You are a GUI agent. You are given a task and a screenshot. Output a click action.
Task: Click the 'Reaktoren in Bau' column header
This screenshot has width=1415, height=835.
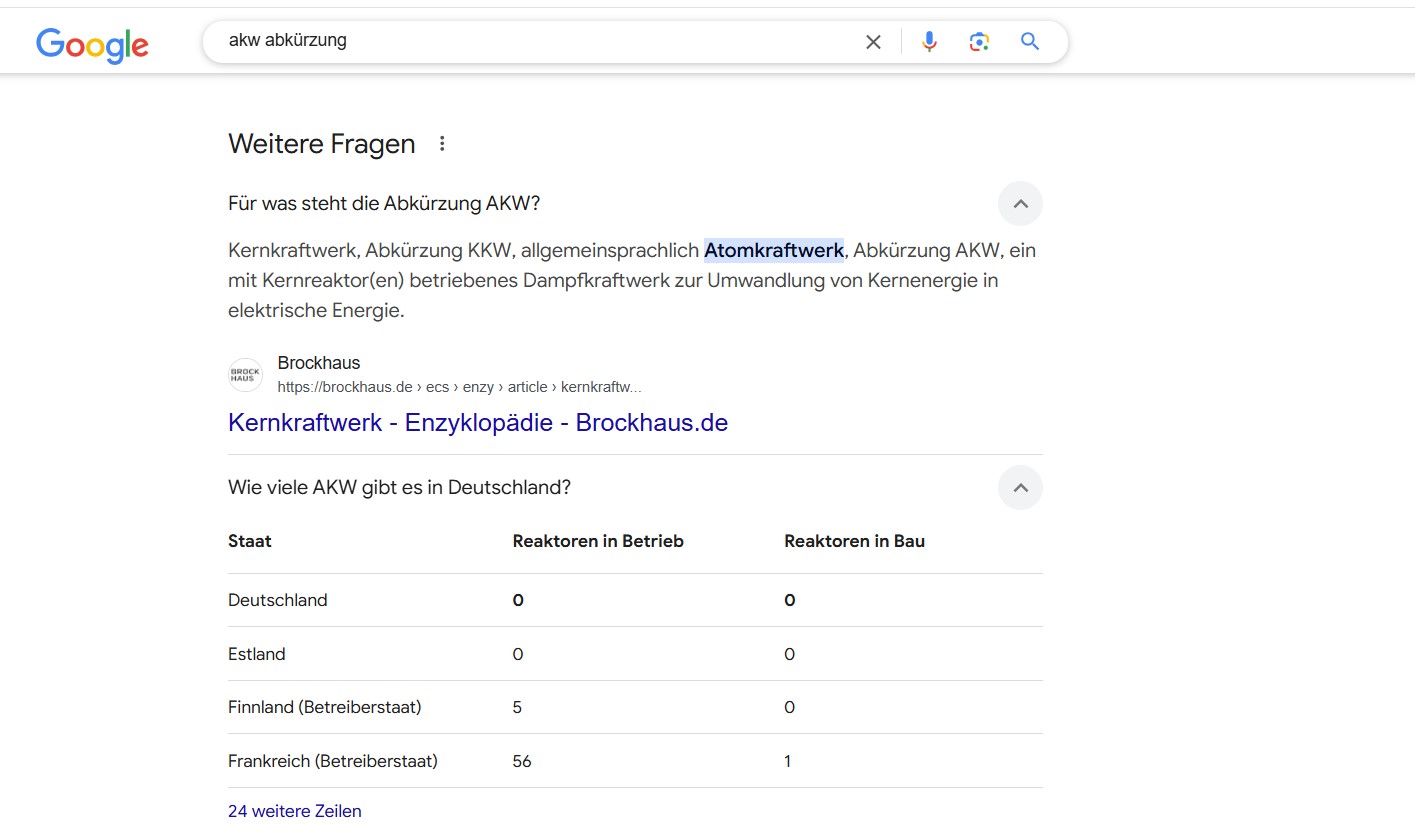point(854,541)
